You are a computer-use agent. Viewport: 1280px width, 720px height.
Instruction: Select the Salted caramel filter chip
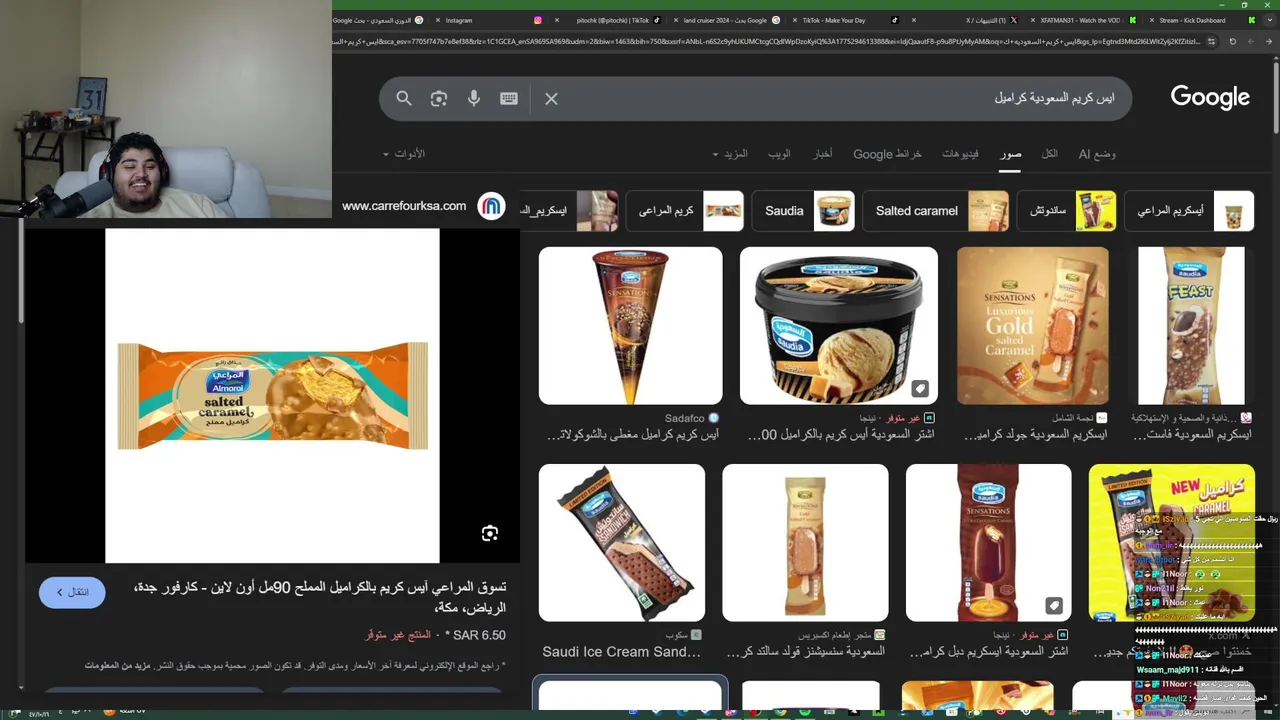936,211
